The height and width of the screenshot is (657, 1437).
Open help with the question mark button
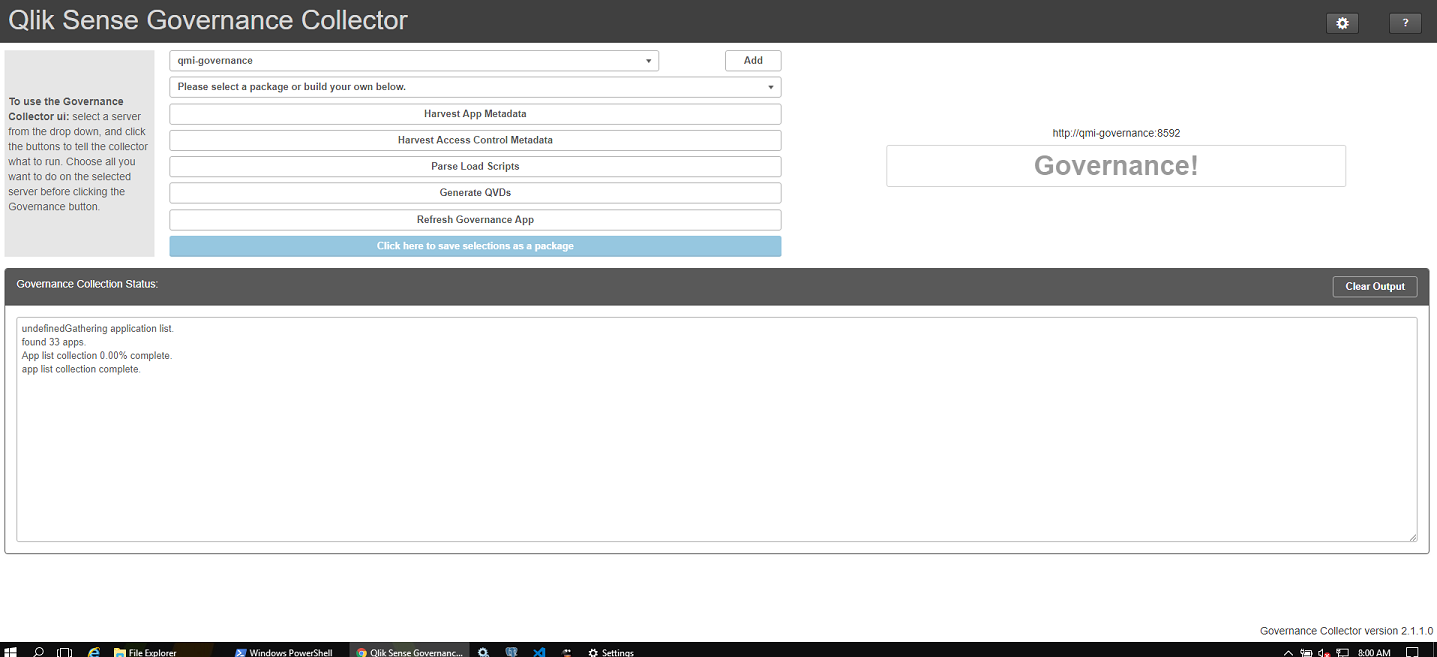1405,23
